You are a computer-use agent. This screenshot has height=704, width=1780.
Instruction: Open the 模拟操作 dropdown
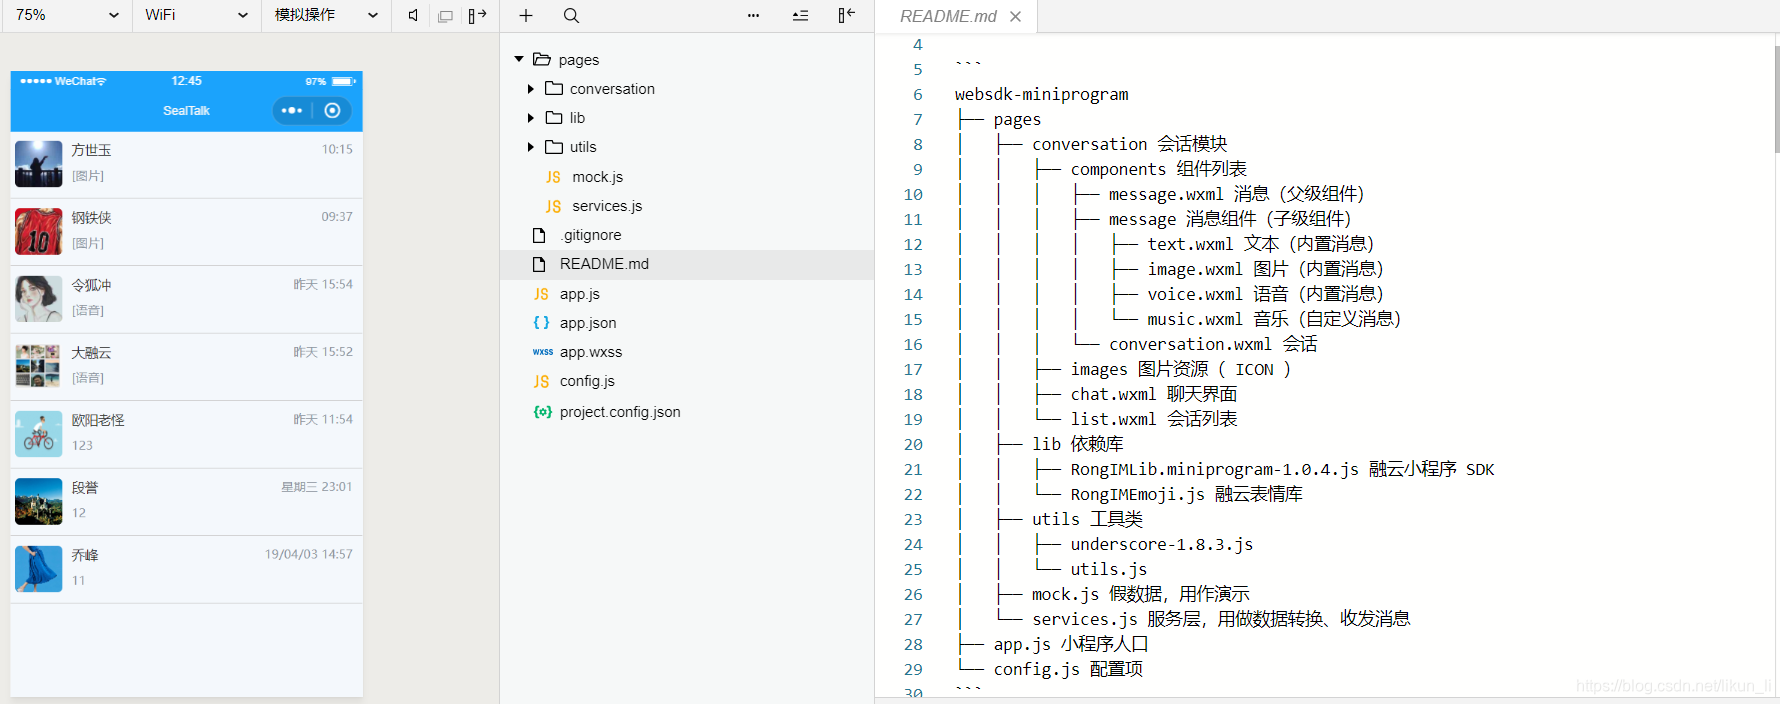(x=326, y=15)
